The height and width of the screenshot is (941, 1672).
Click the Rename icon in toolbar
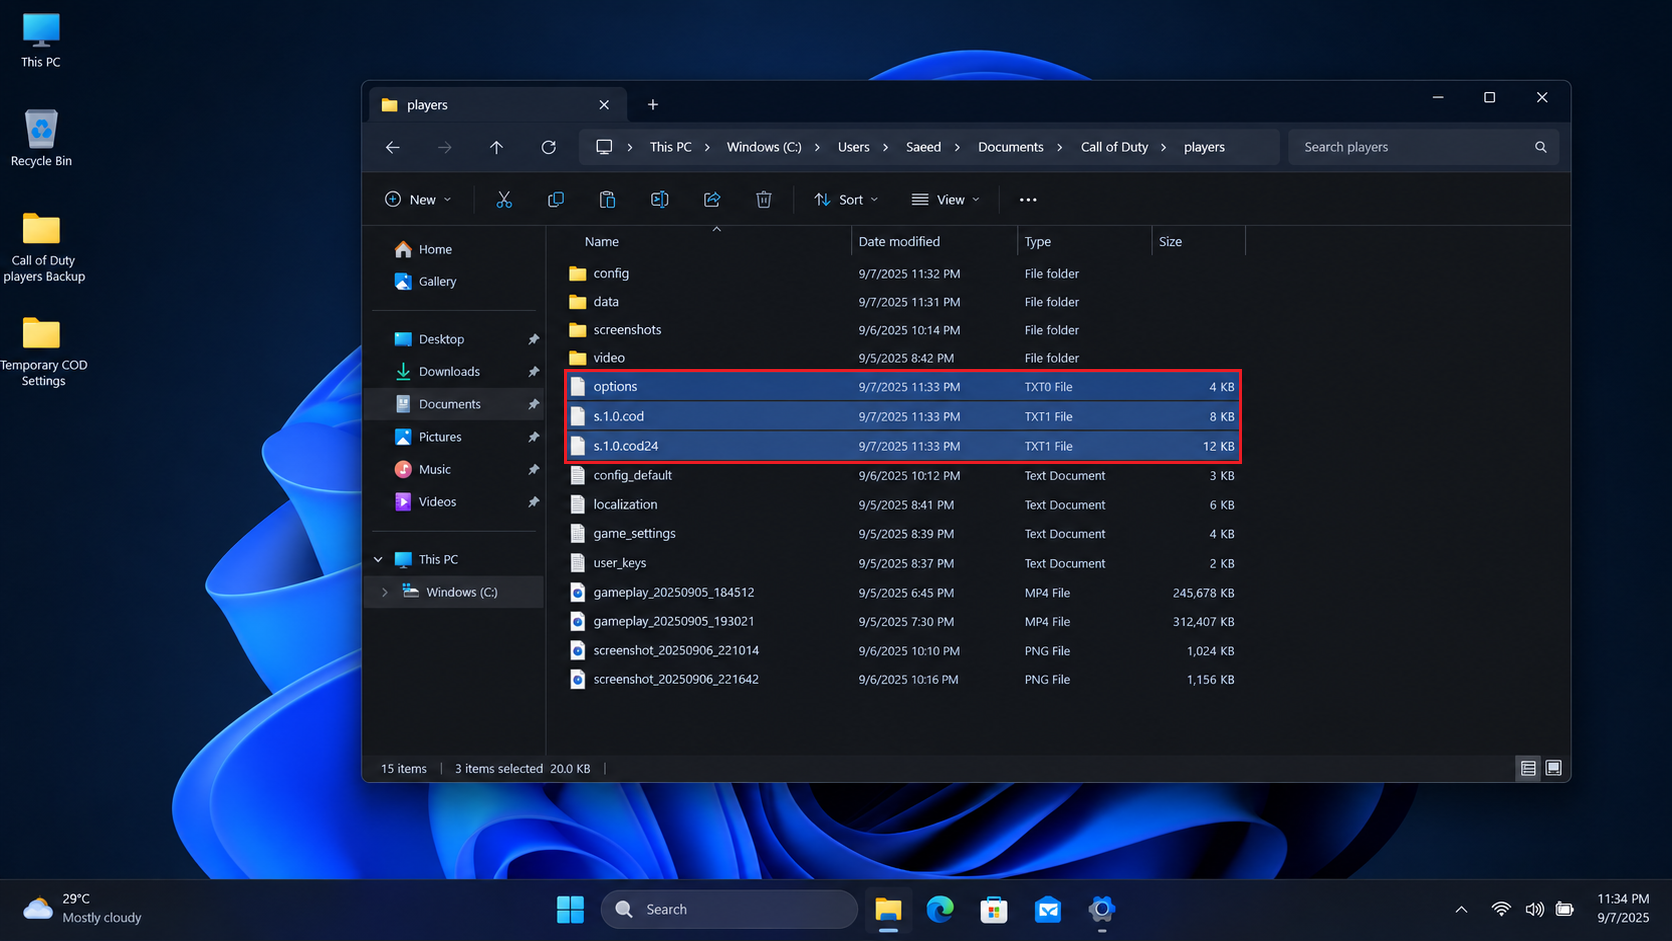point(660,200)
